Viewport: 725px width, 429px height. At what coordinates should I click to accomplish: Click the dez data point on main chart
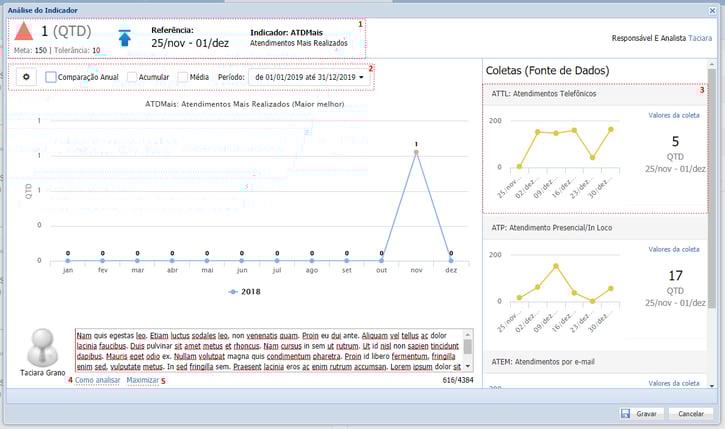tap(451, 261)
